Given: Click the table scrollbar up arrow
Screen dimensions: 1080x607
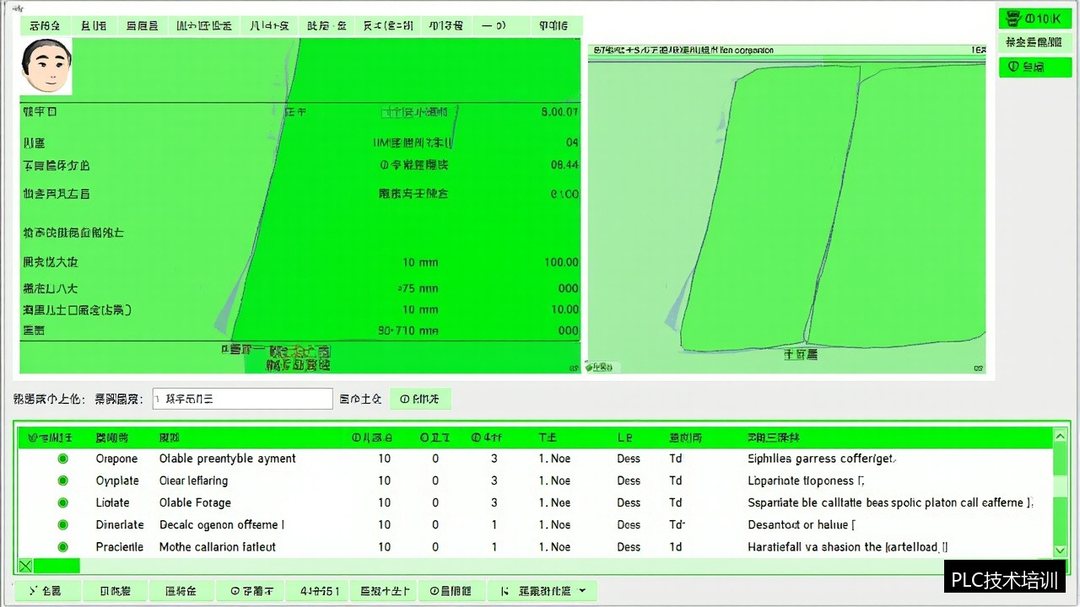Looking at the screenshot, I should 1060,436.
